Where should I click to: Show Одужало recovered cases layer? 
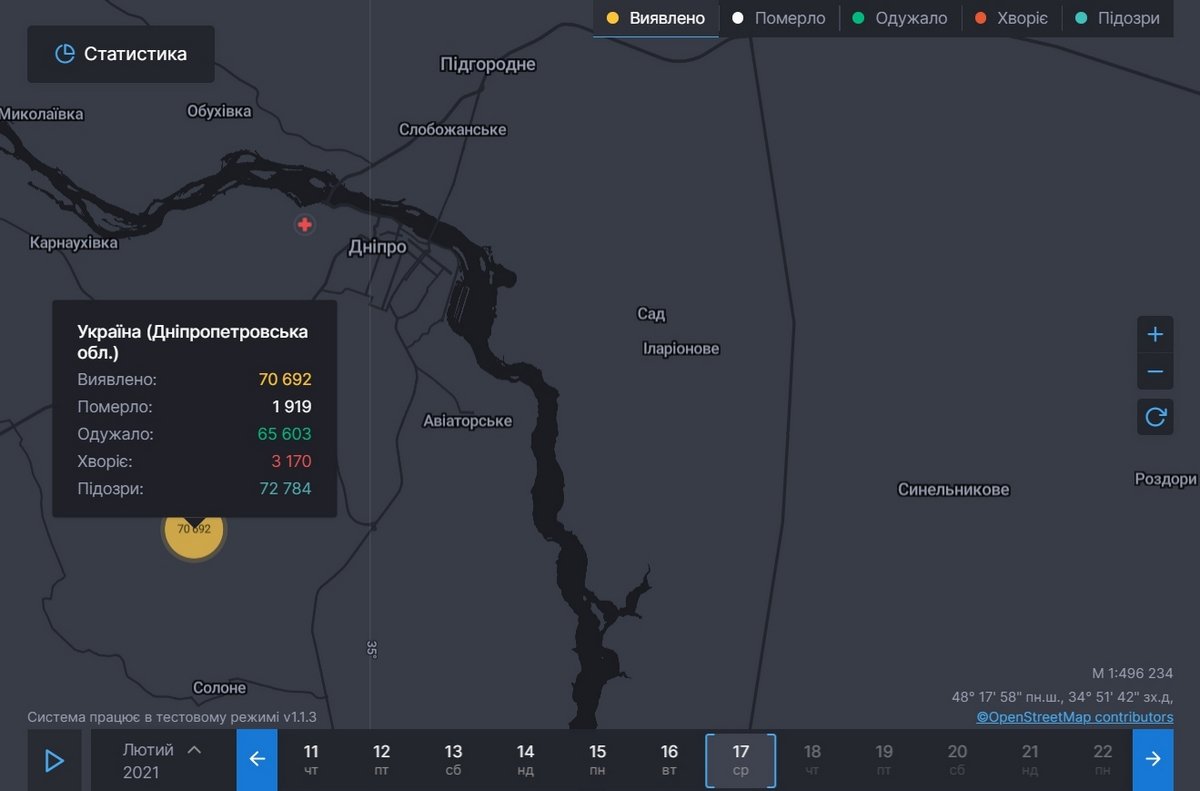point(900,18)
